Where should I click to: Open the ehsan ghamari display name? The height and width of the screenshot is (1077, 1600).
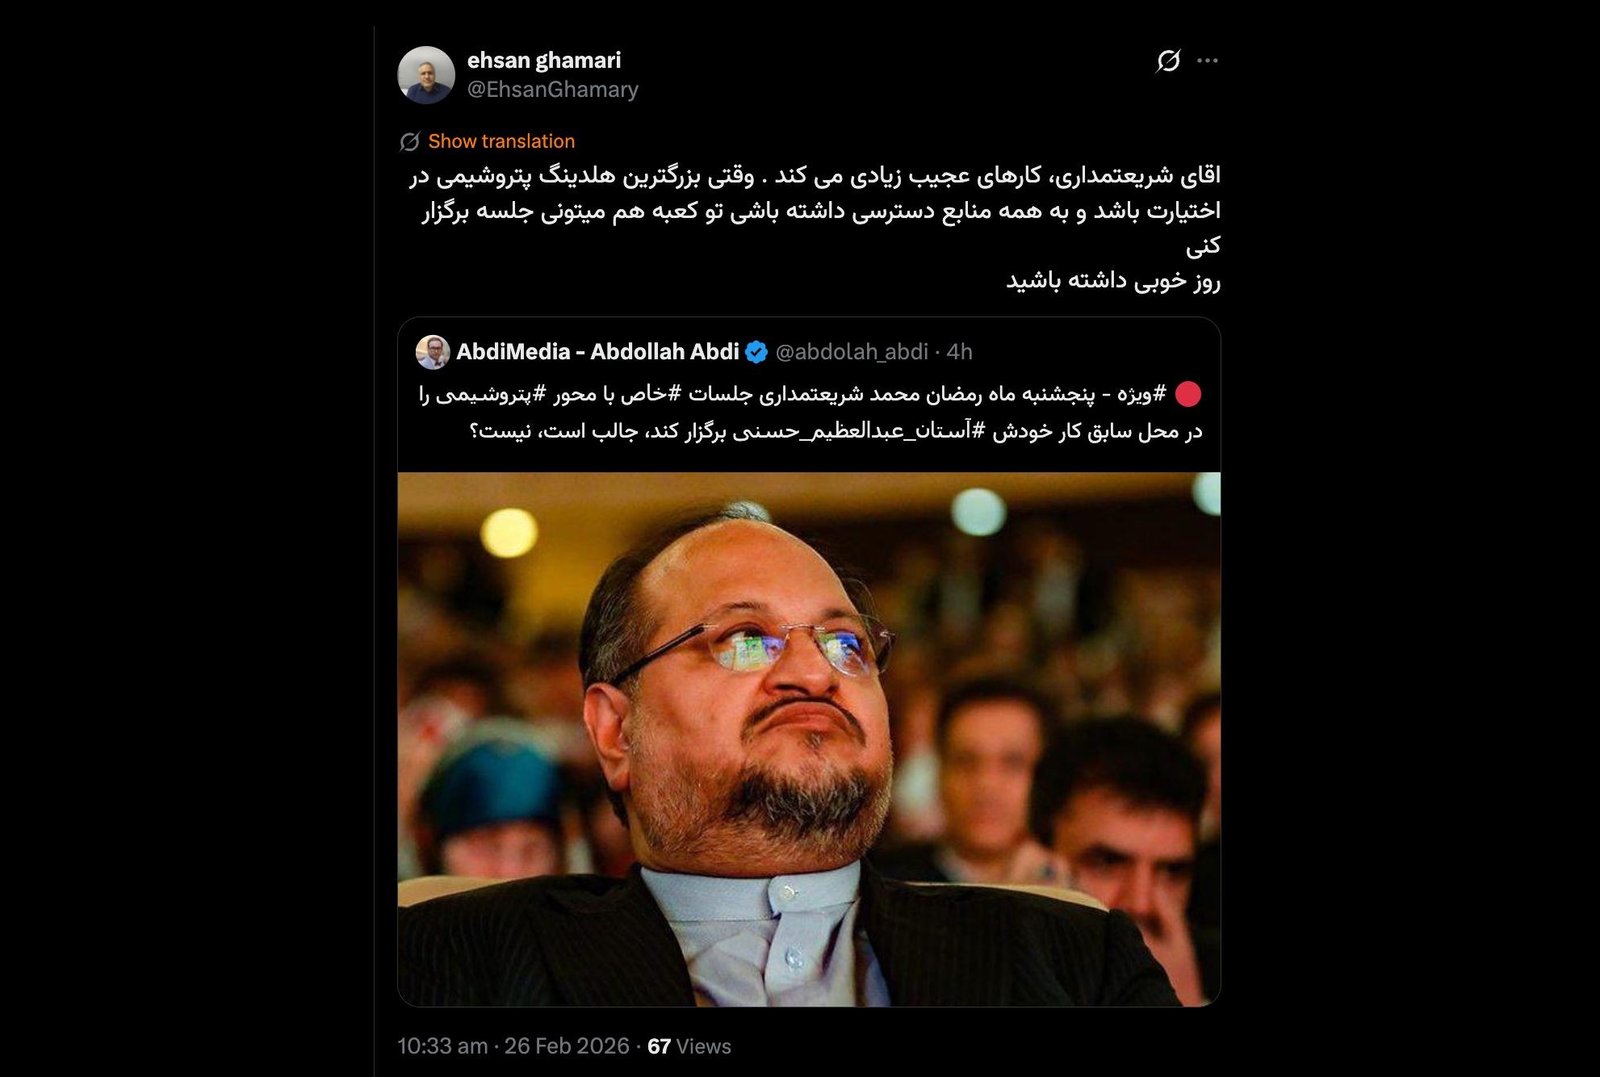tap(544, 60)
